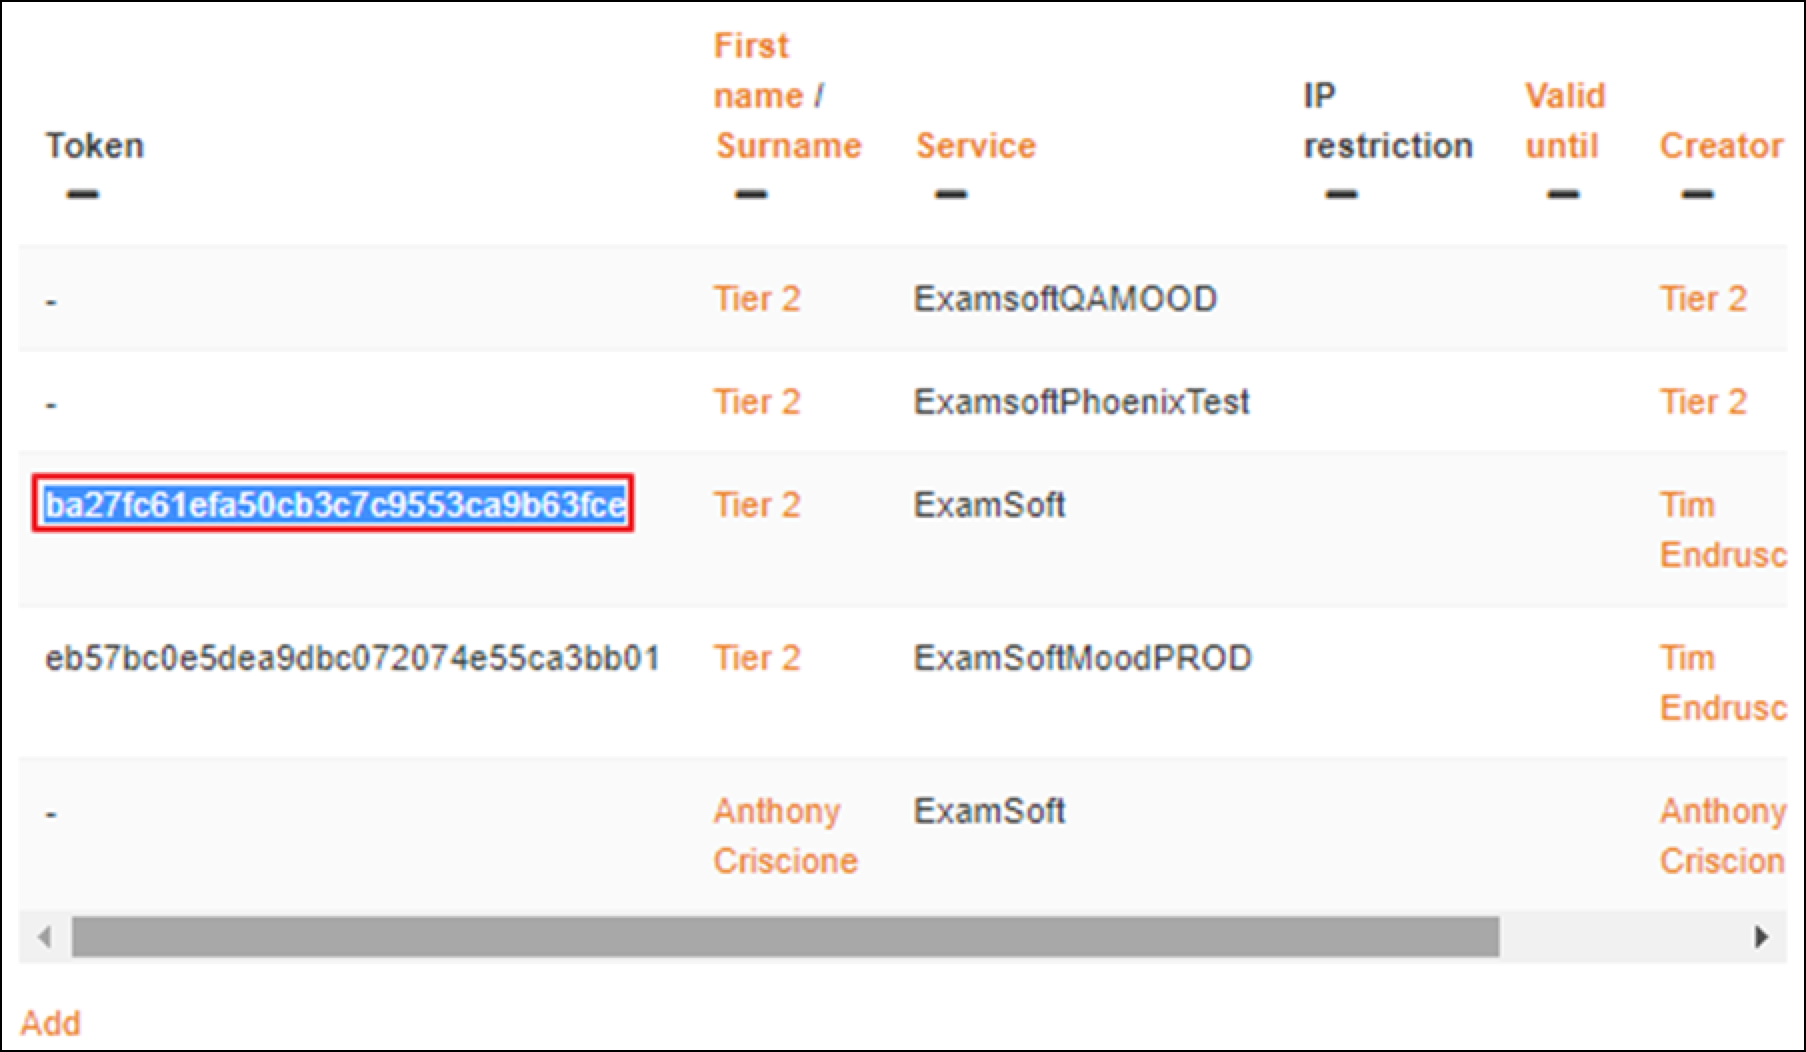
Task: Sort the table by First name
Action: tap(760, 70)
